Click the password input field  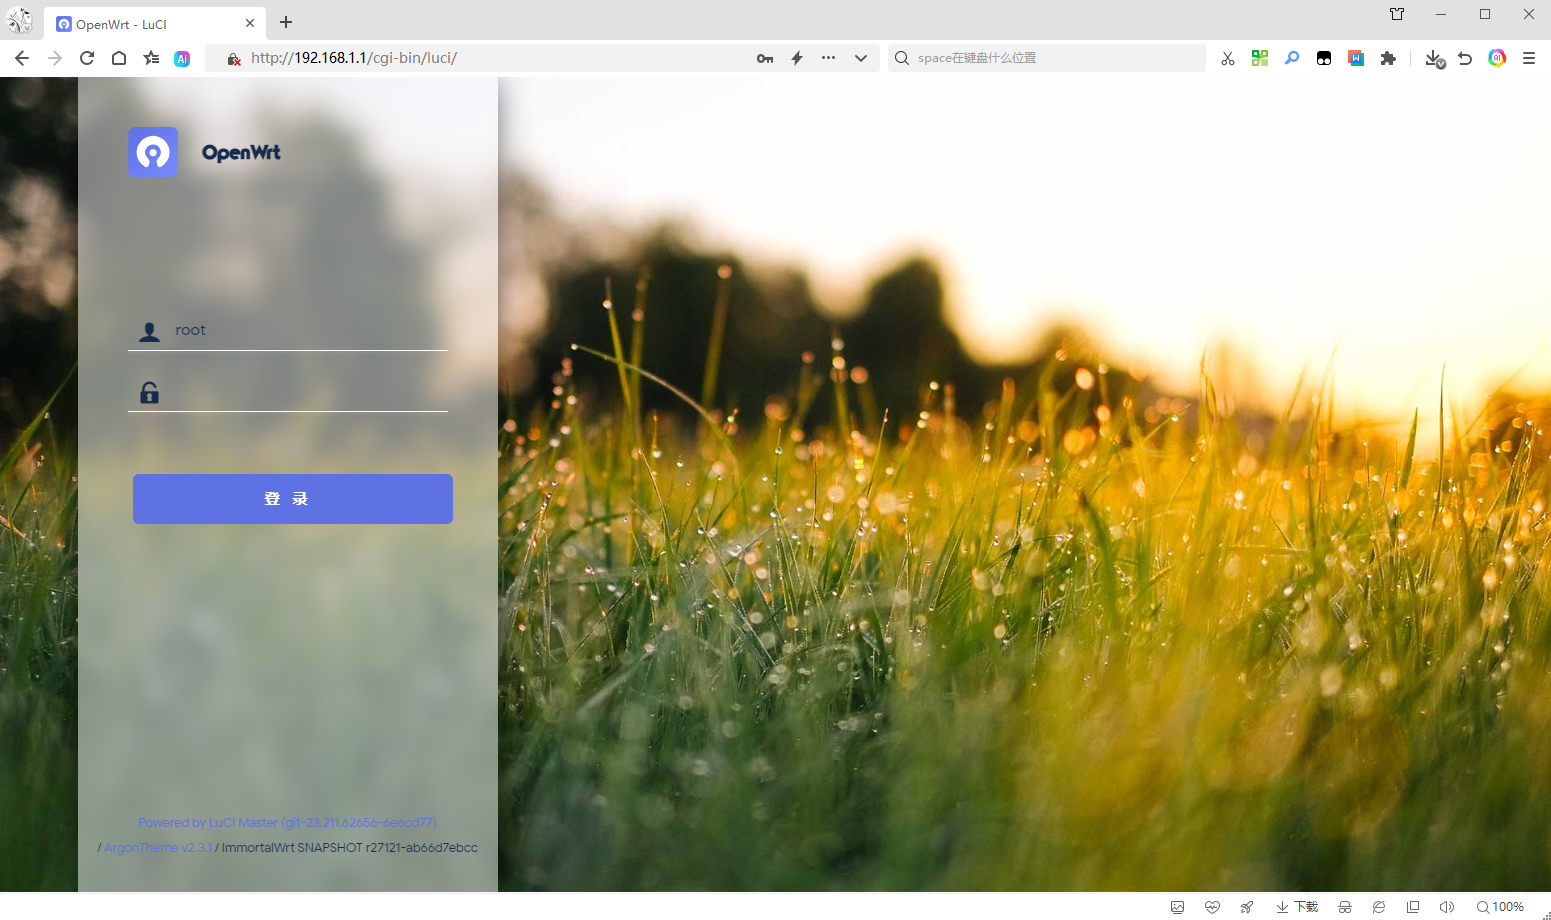click(288, 392)
